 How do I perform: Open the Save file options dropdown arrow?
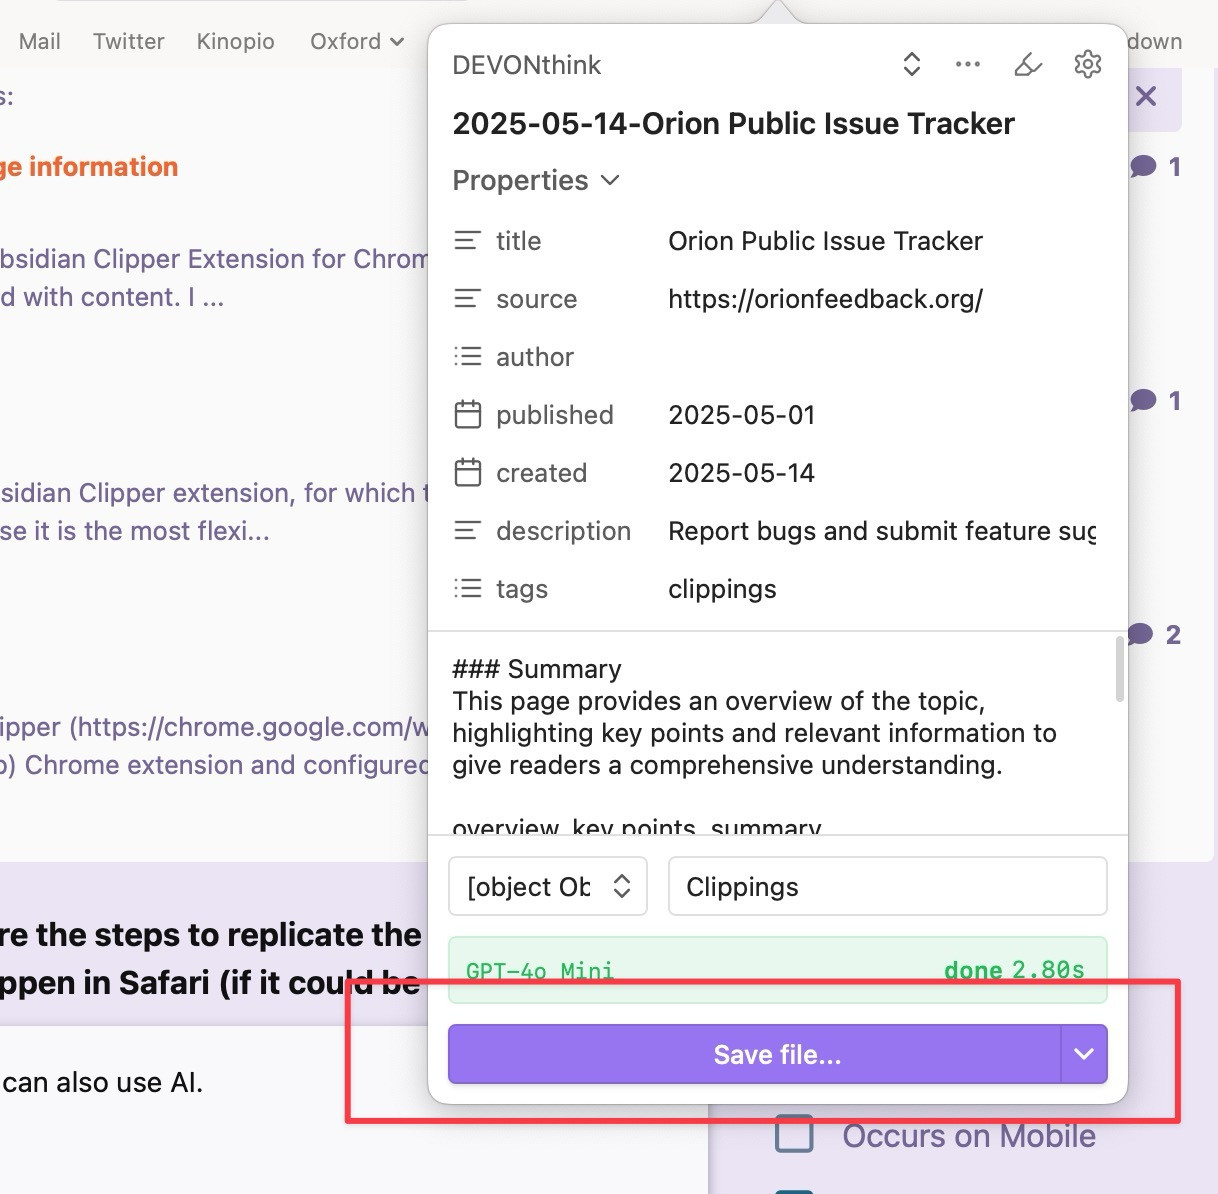click(1084, 1054)
